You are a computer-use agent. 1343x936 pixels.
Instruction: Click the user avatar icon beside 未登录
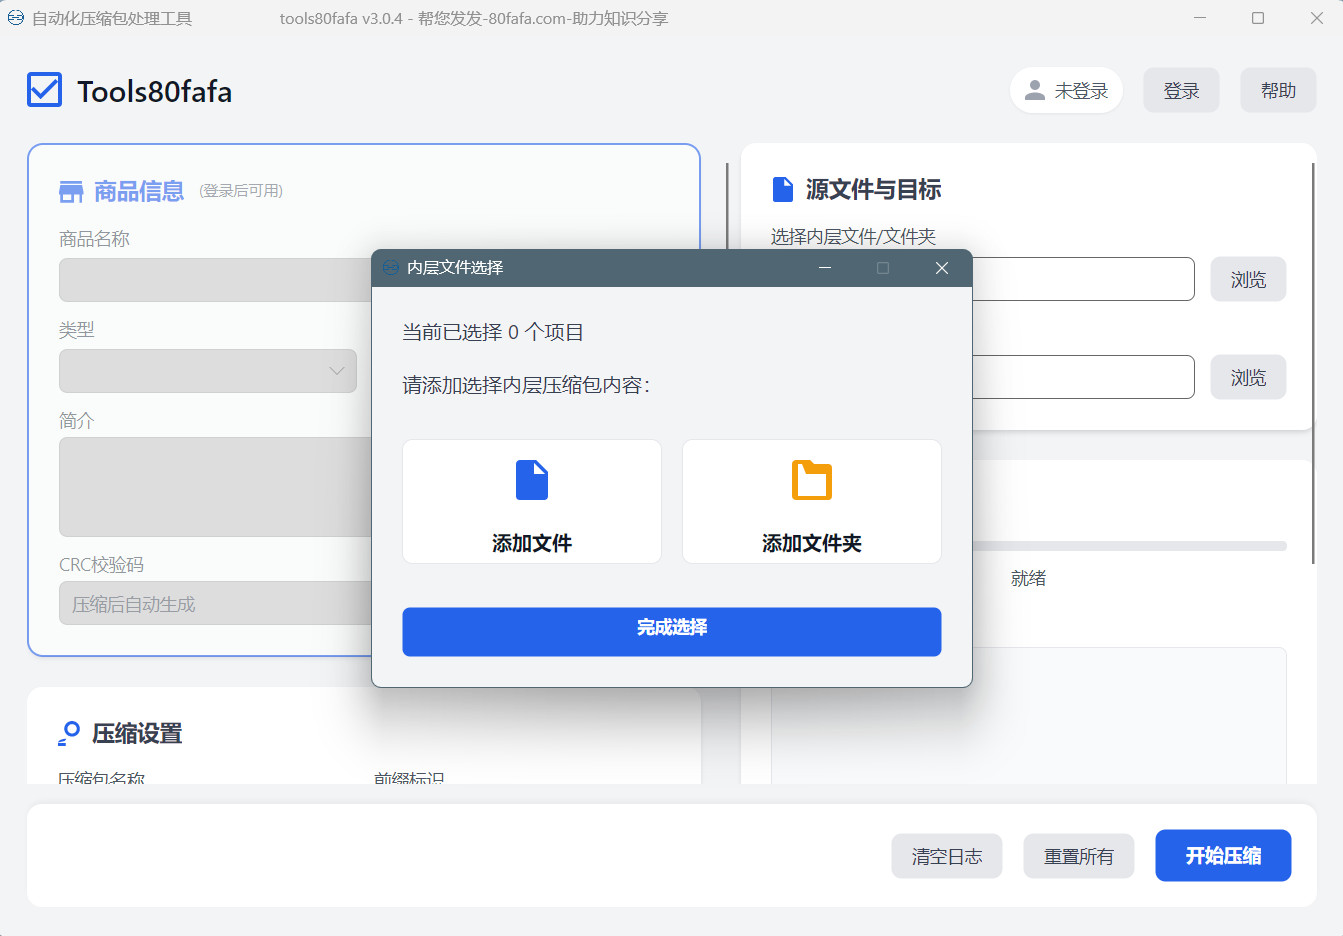click(1035, 91)
